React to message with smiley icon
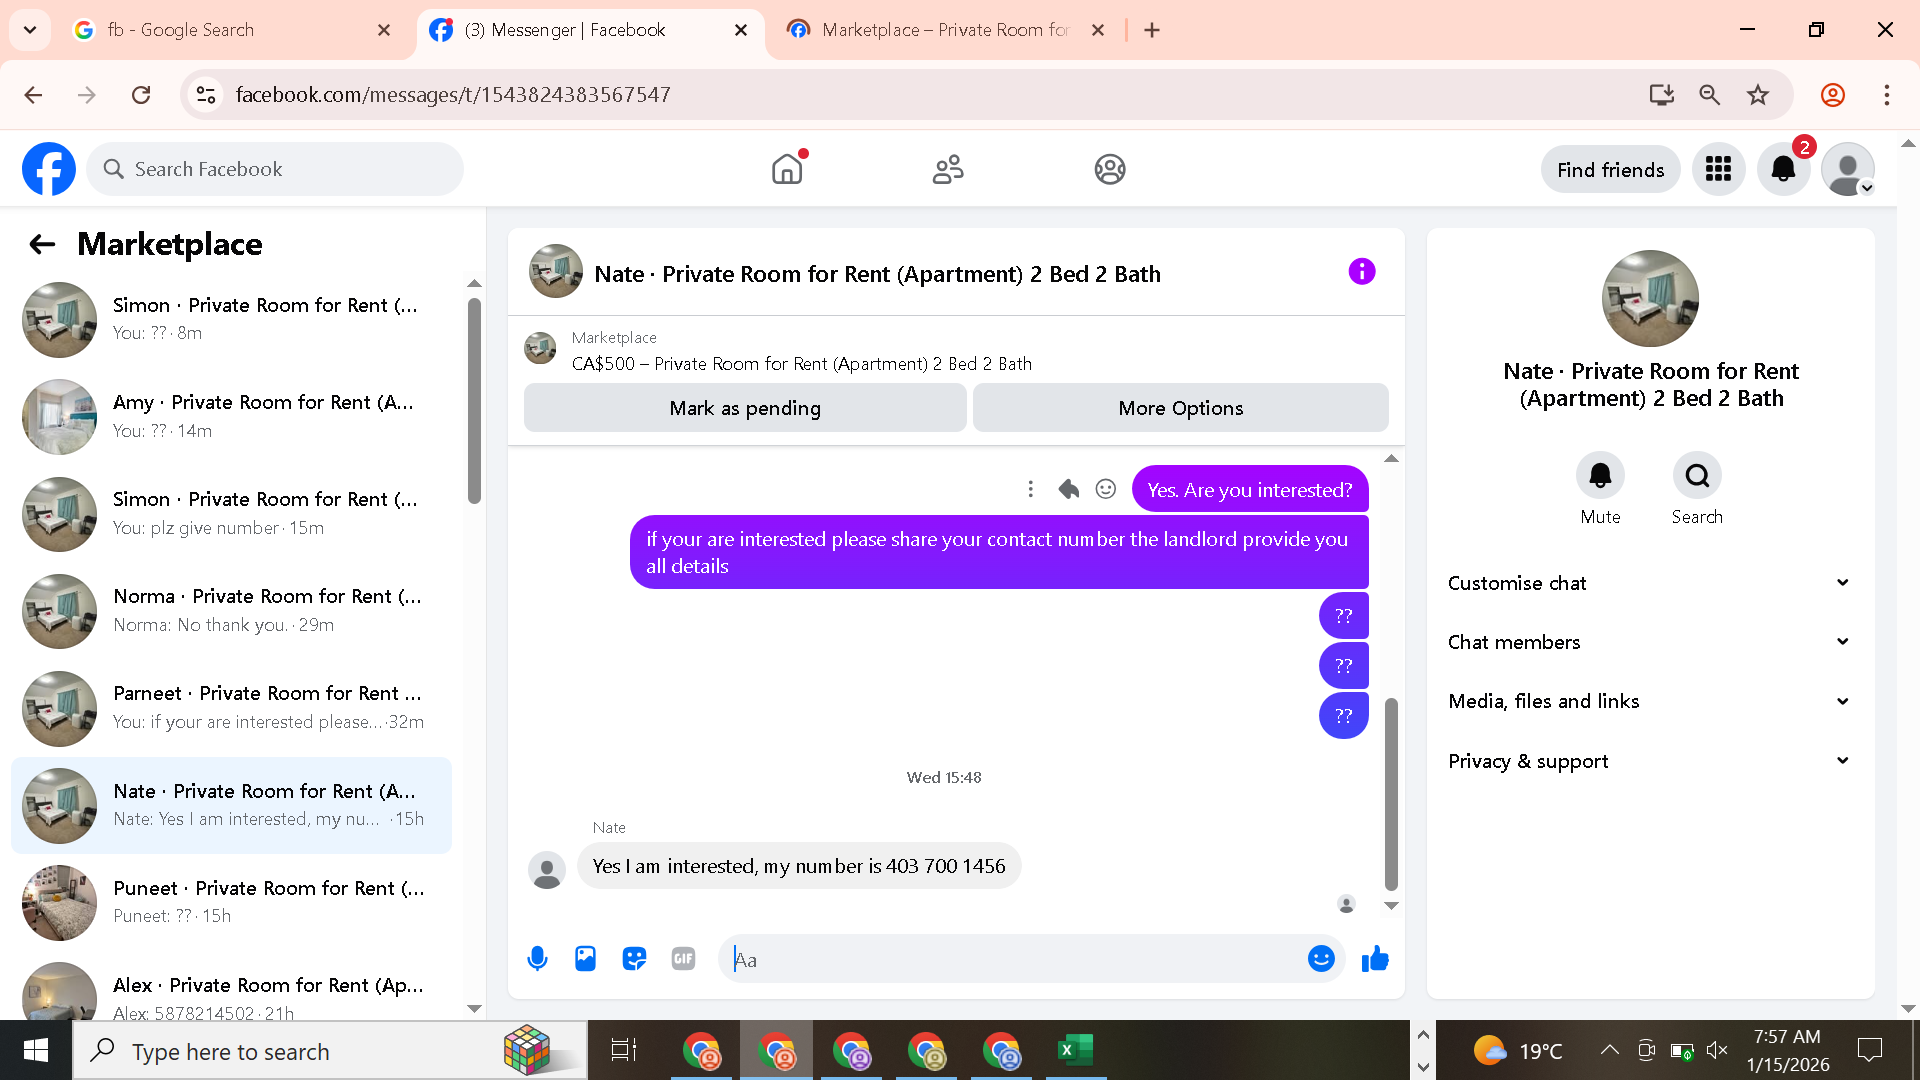1920x1080 pixels. coord(1105,489)
